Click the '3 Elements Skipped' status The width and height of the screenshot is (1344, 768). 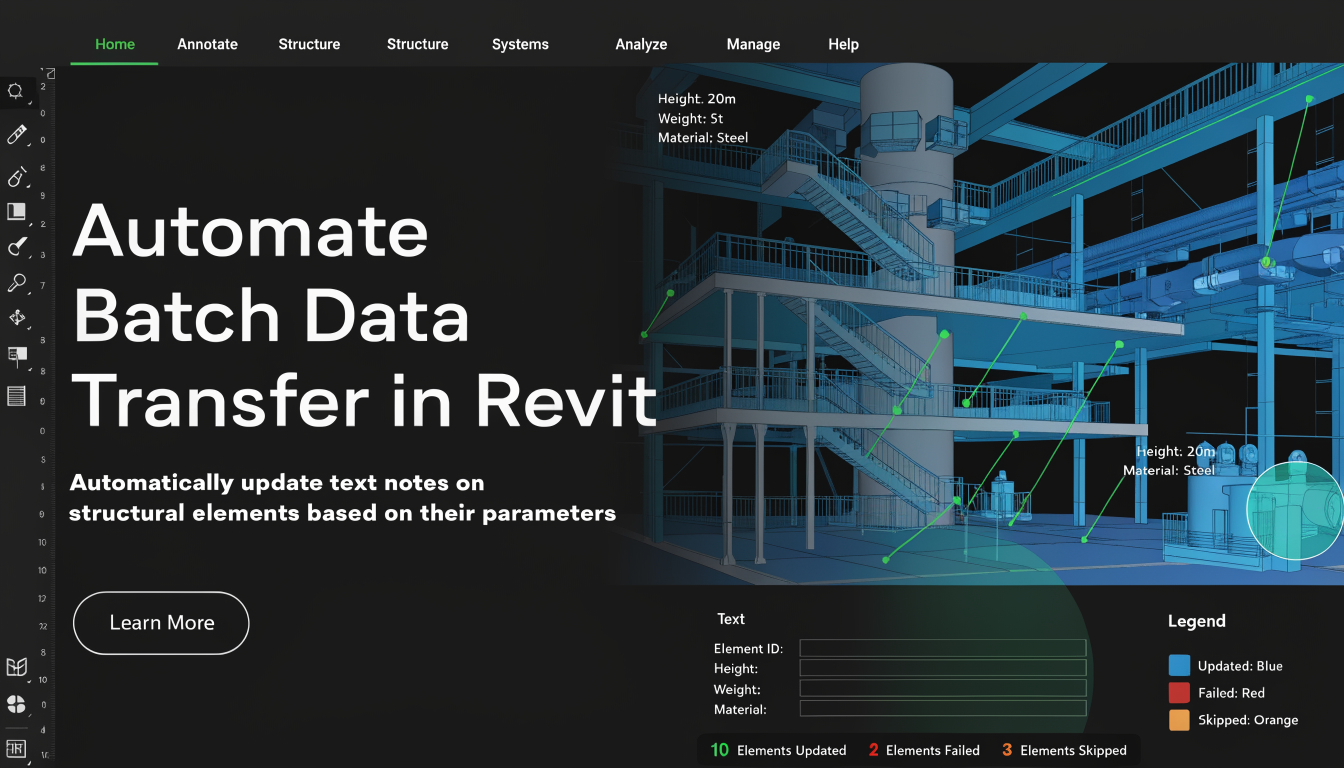click(x=1064, y=750)
